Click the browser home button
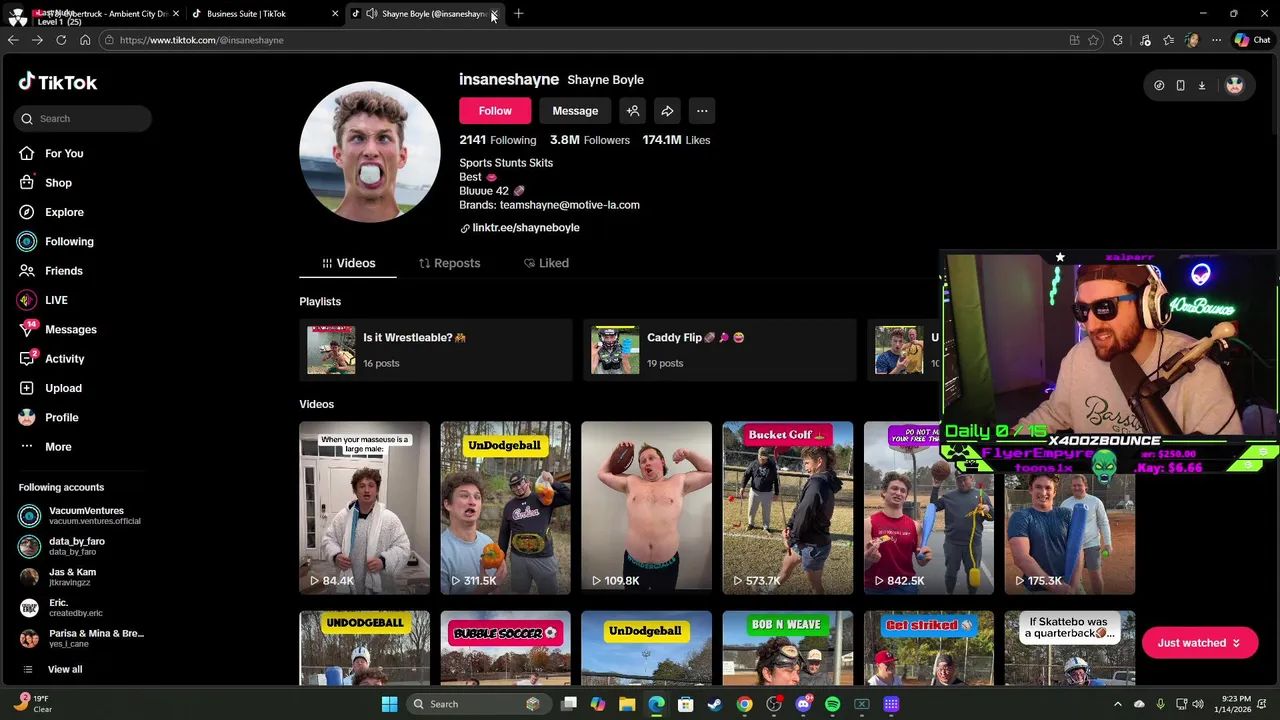Viewport: 1280px width, 720px height. point(85,40)
